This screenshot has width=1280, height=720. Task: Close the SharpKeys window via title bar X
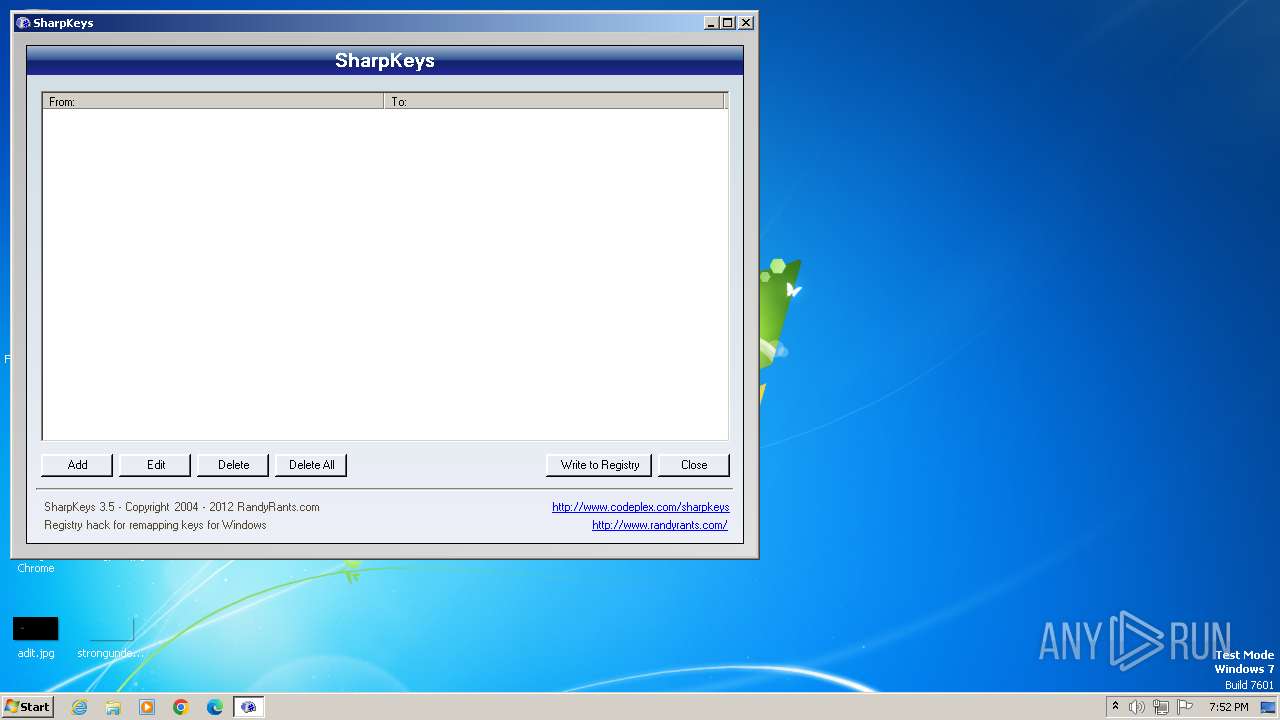[x=746, y=22]
